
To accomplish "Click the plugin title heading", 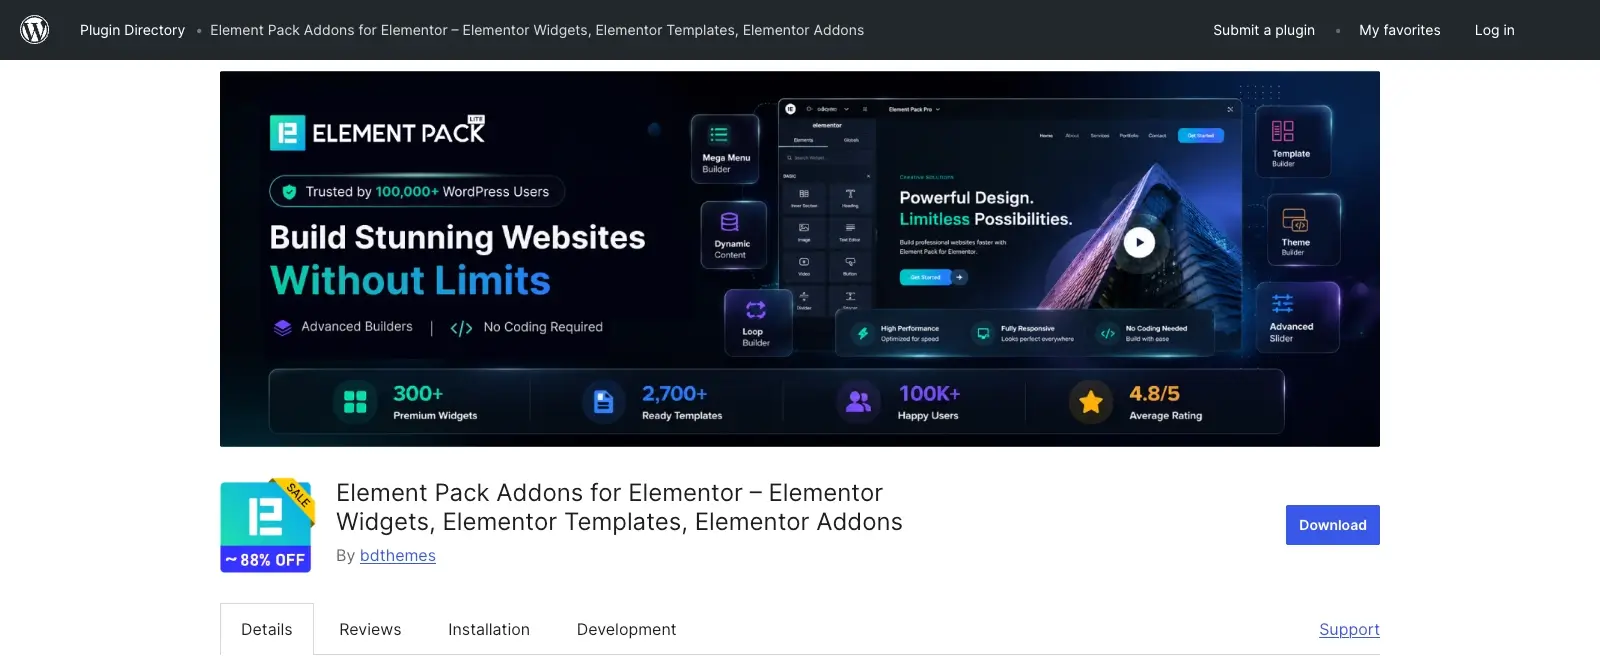I will [x=619, y=507].
